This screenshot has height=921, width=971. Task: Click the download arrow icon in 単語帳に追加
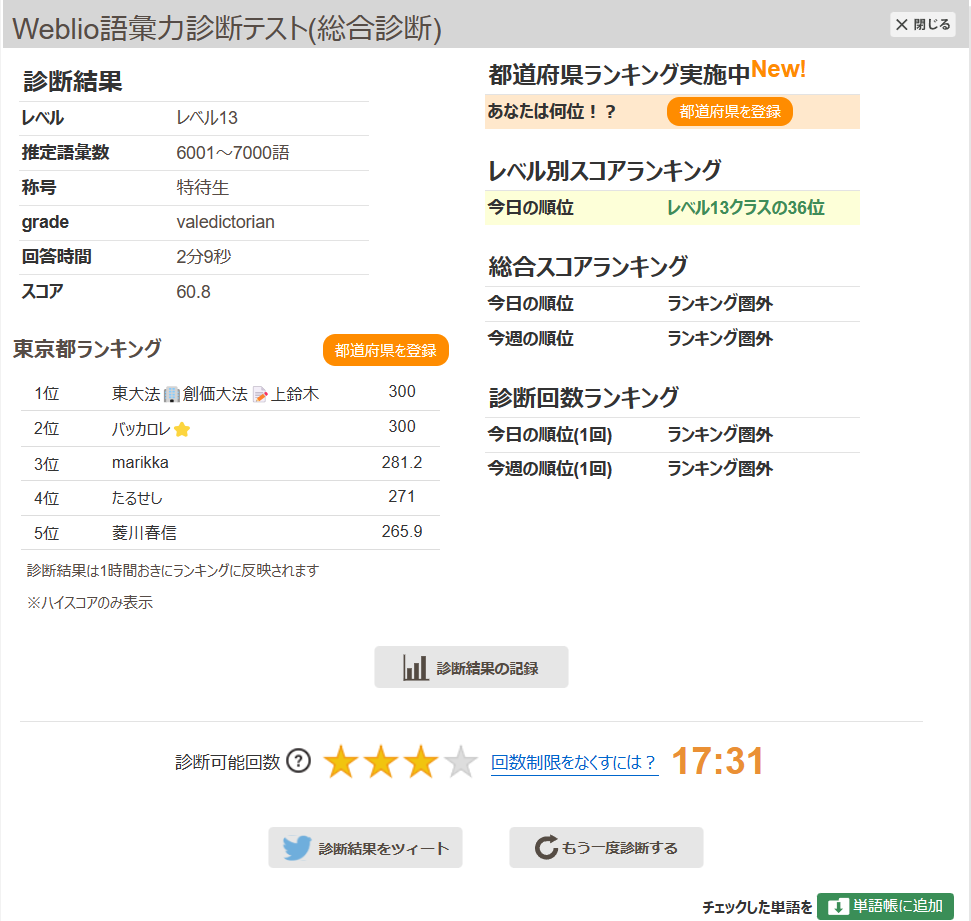[837, 907]
